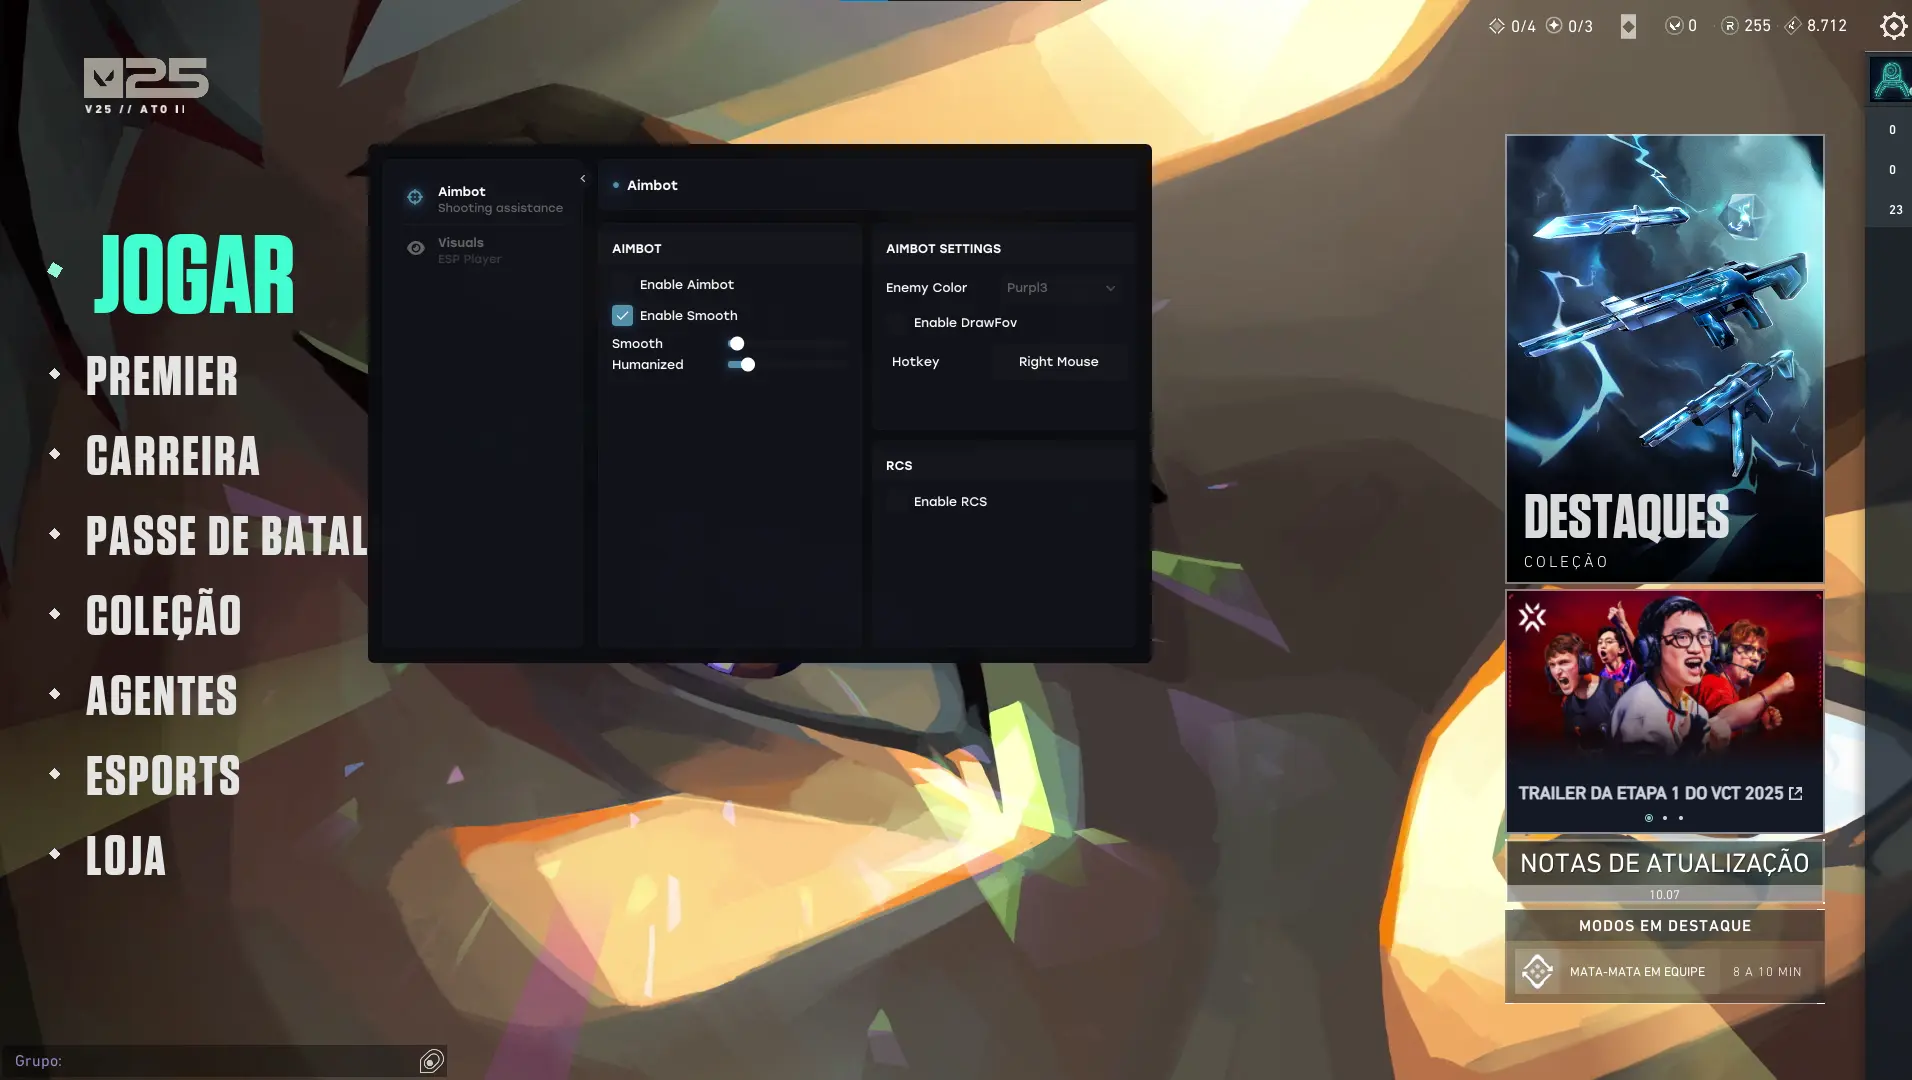Open the COLEÇÃO menu item

coord(164,614)
